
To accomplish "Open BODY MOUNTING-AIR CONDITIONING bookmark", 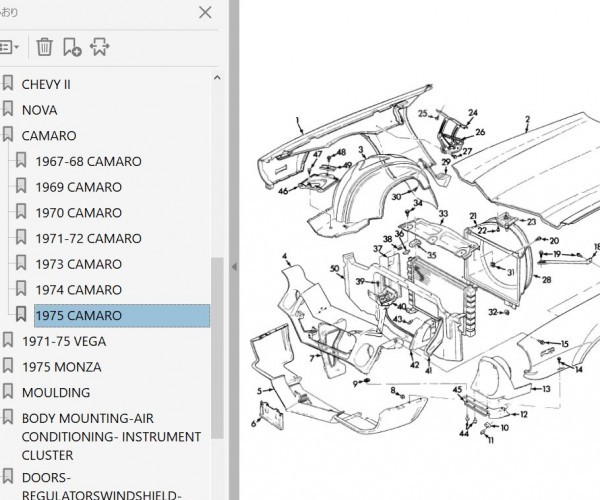I will (111, 437).
